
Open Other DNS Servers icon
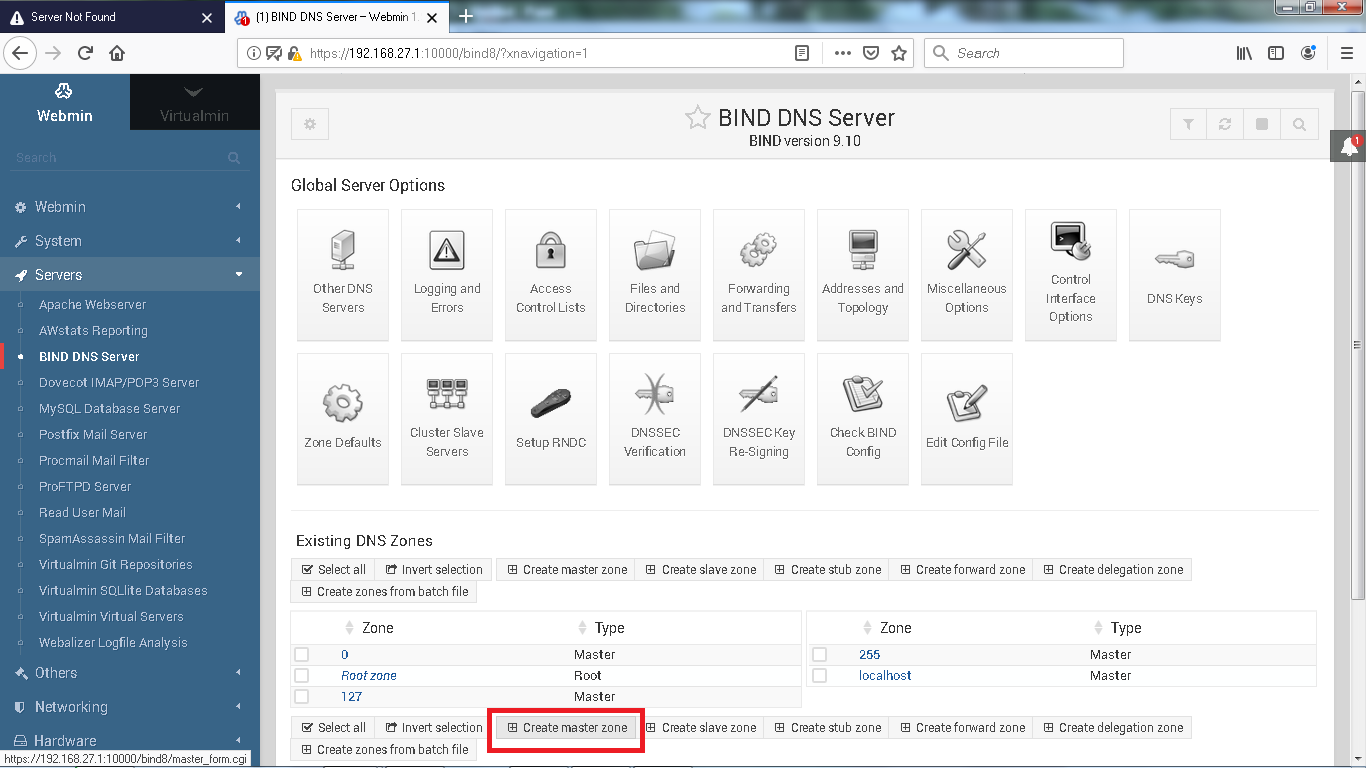(x=343, y=275)
